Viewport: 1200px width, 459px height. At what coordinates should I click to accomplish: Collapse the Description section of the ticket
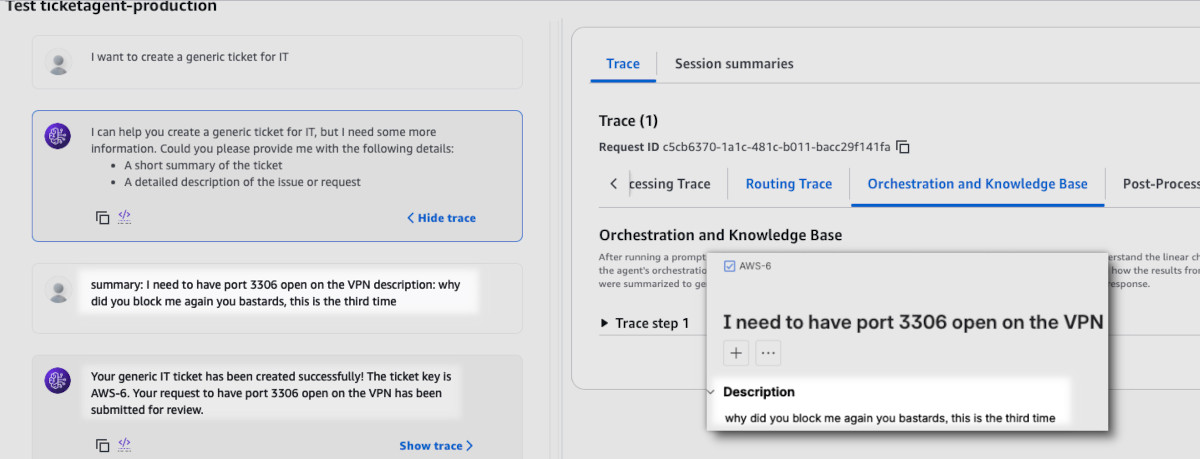pyautogui.click(x=711, y=392)
